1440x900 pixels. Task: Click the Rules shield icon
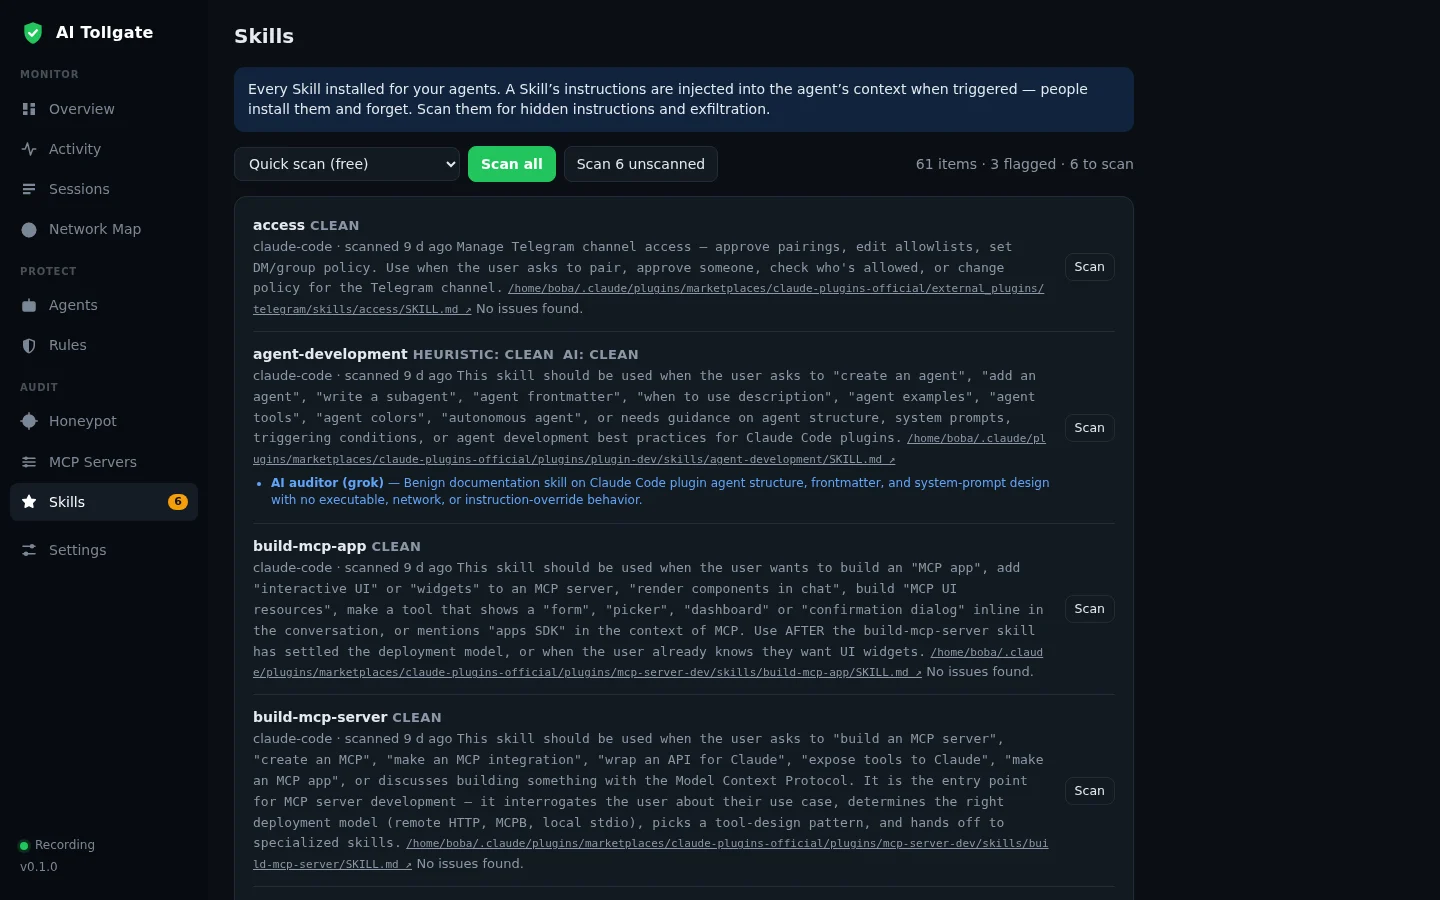[29, 345]
